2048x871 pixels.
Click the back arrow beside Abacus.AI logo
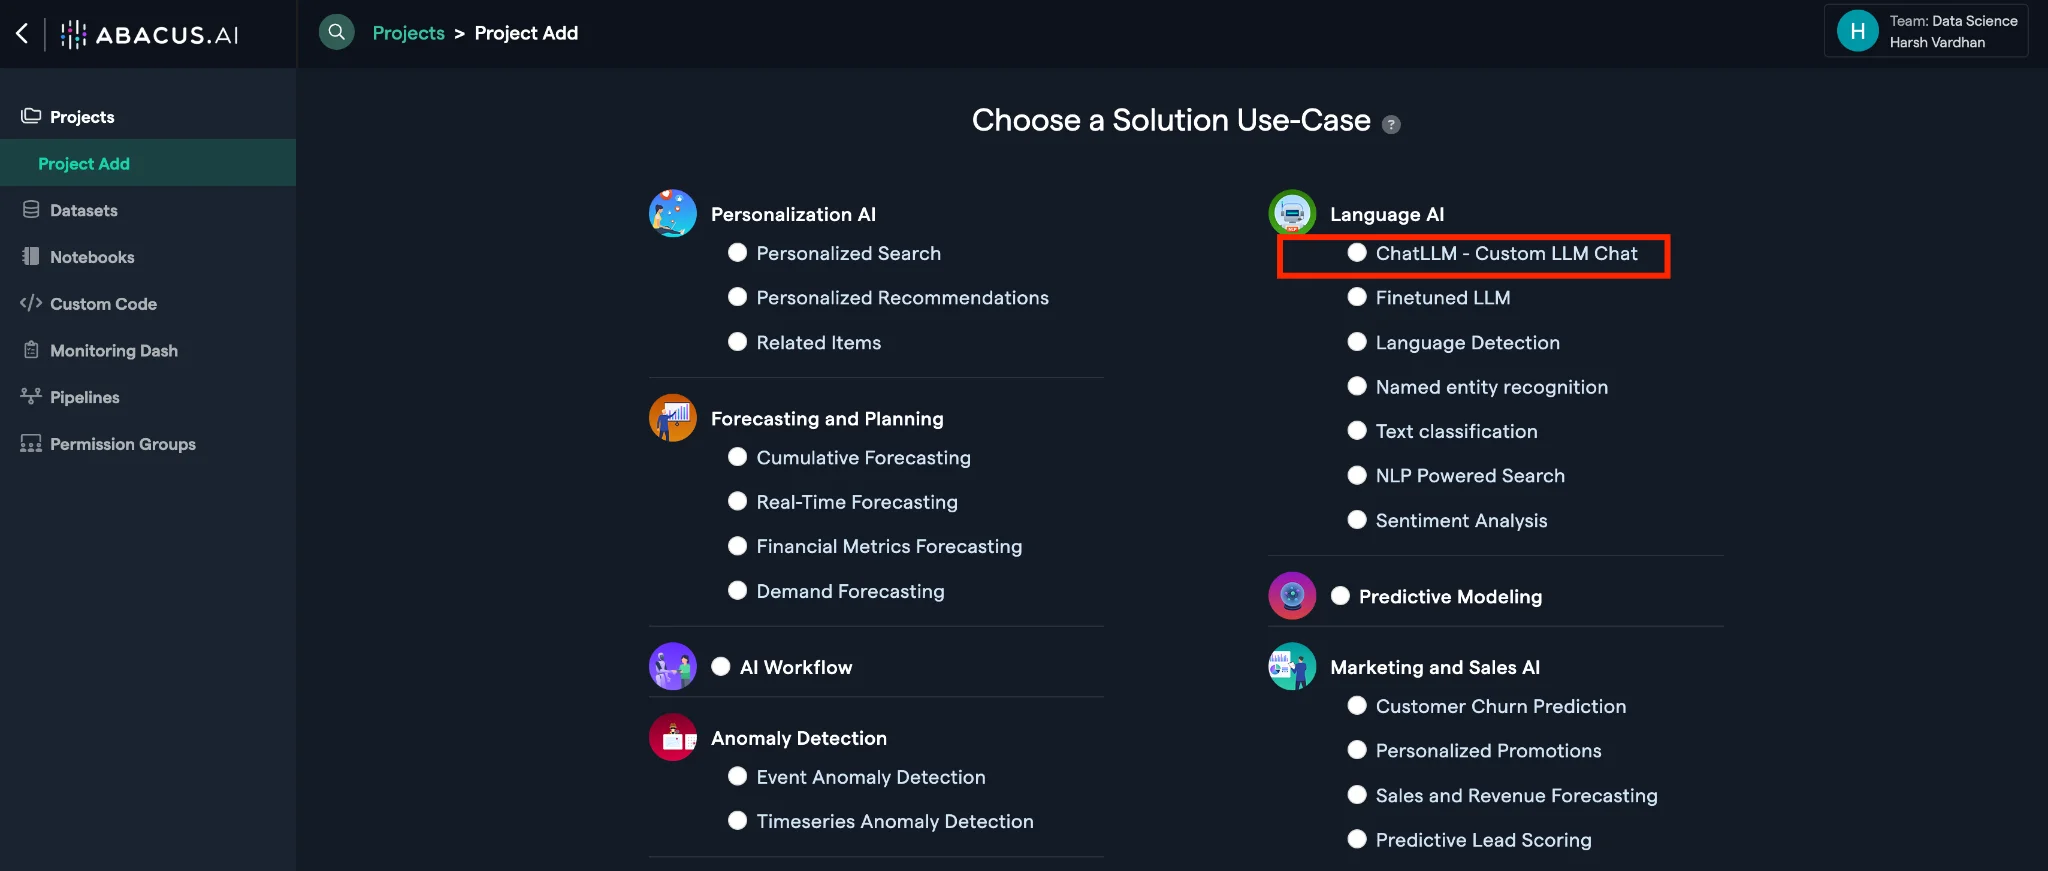coord(22,33)
